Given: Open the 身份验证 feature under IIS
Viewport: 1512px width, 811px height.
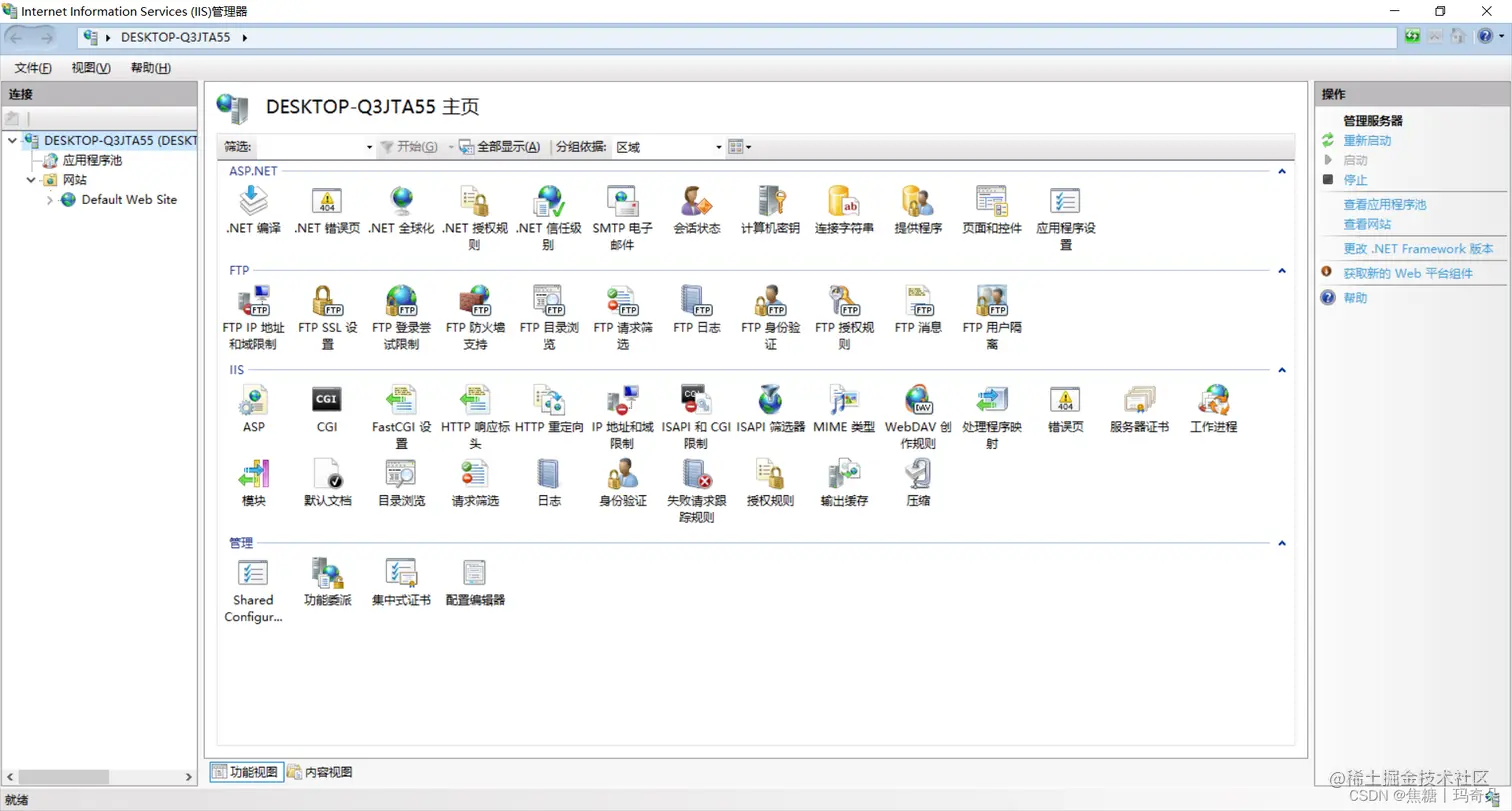Looking at the screenshot, I should [x=622, y=482].
